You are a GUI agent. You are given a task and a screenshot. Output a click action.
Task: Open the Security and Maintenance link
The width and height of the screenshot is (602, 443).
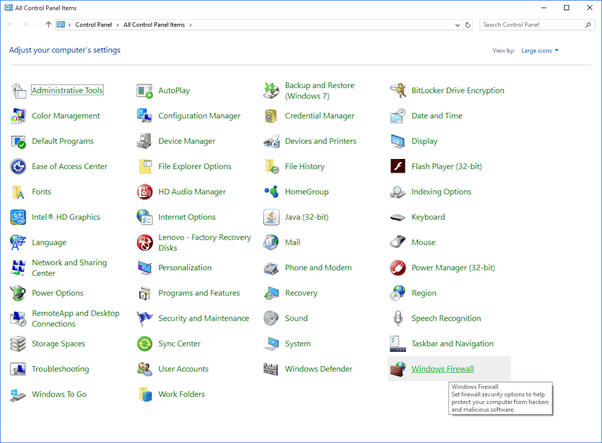[203, 318]
